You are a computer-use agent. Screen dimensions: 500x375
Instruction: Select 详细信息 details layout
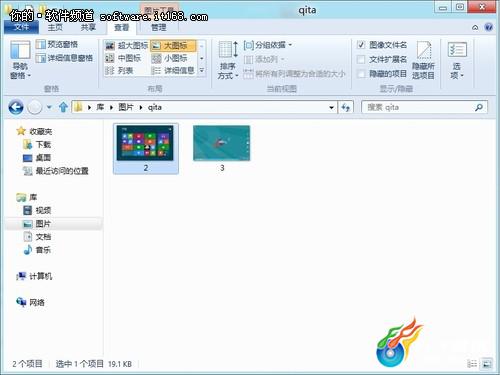[173, 70]
